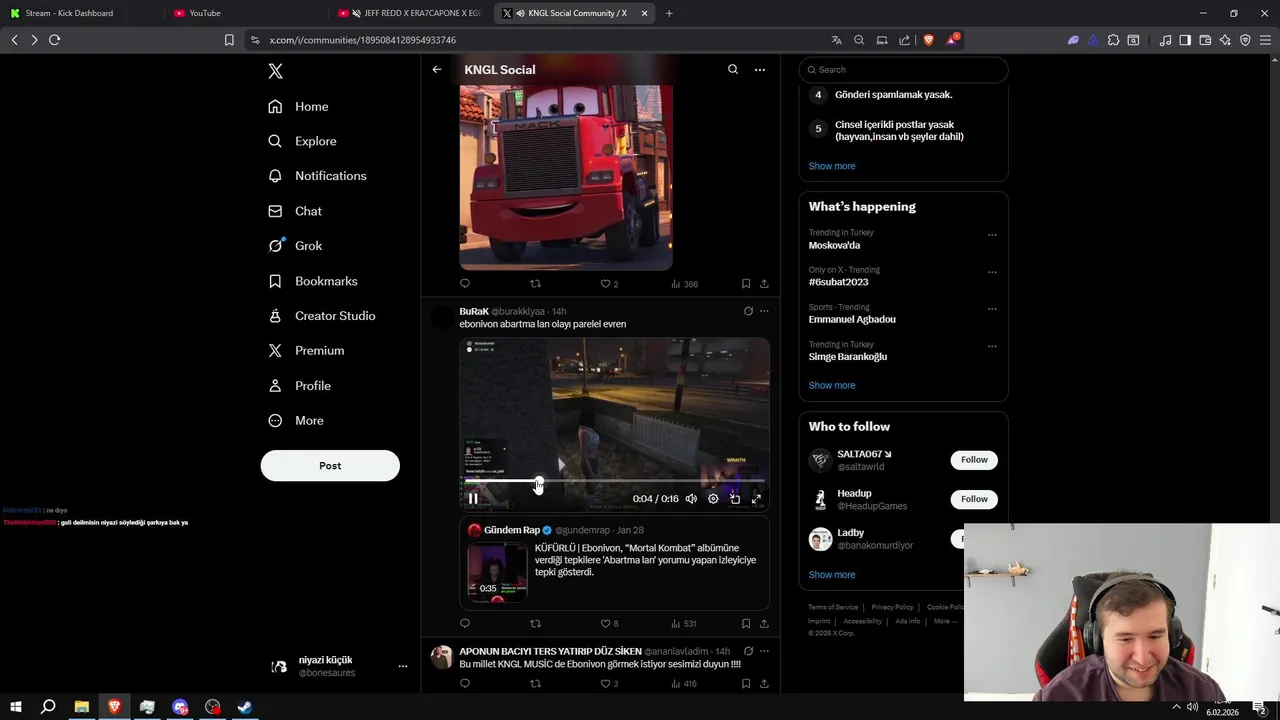
Task: Click the X search input field
Action: tap(903, 70)
